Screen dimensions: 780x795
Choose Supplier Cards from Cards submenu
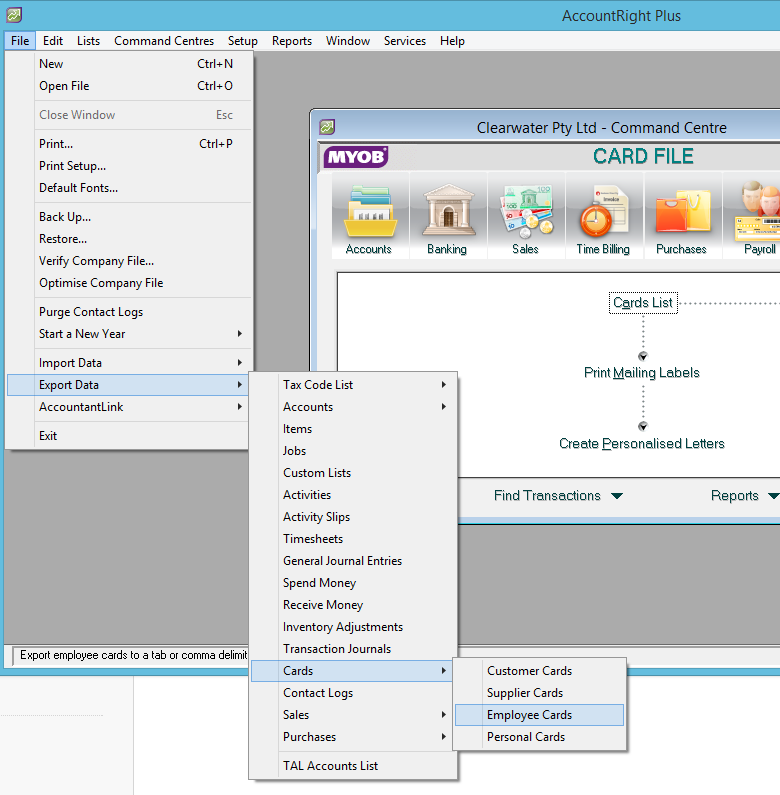point(540,693)
